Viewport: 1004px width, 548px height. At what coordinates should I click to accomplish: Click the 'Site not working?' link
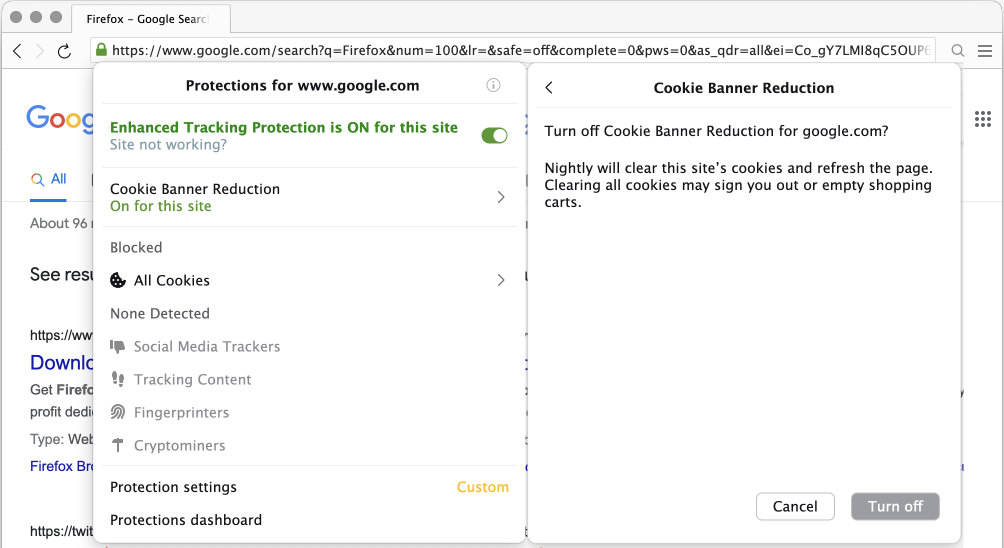pyautogui.click(x=168, y=145)
